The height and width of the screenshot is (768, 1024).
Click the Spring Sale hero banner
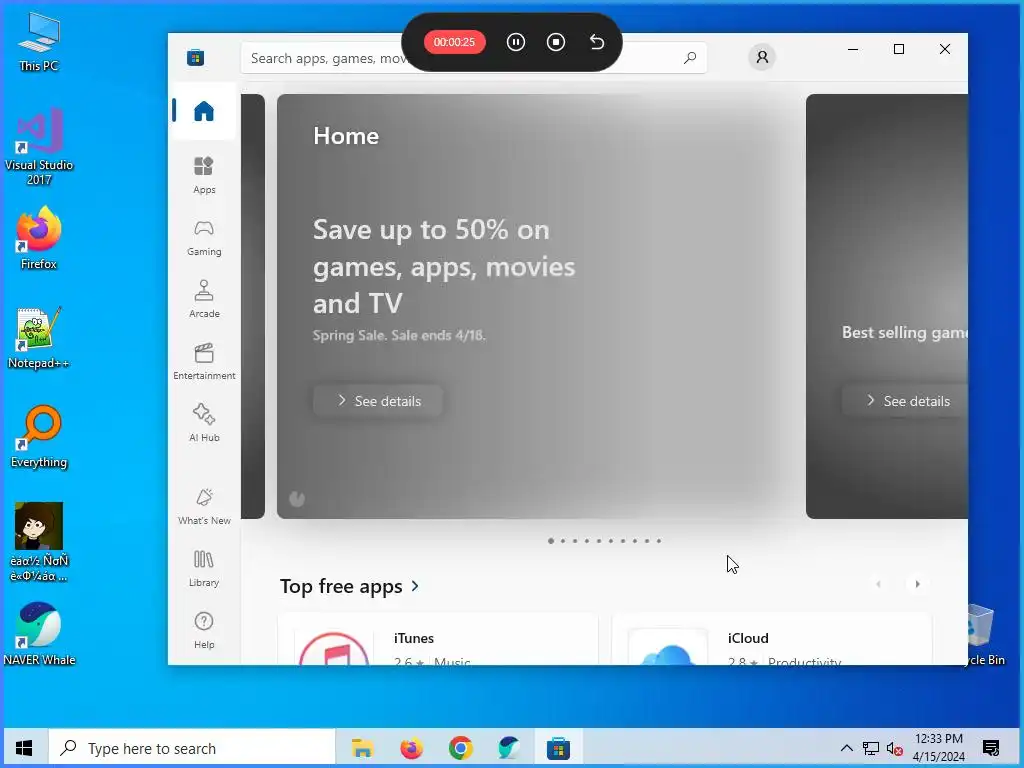click(540, 306)
